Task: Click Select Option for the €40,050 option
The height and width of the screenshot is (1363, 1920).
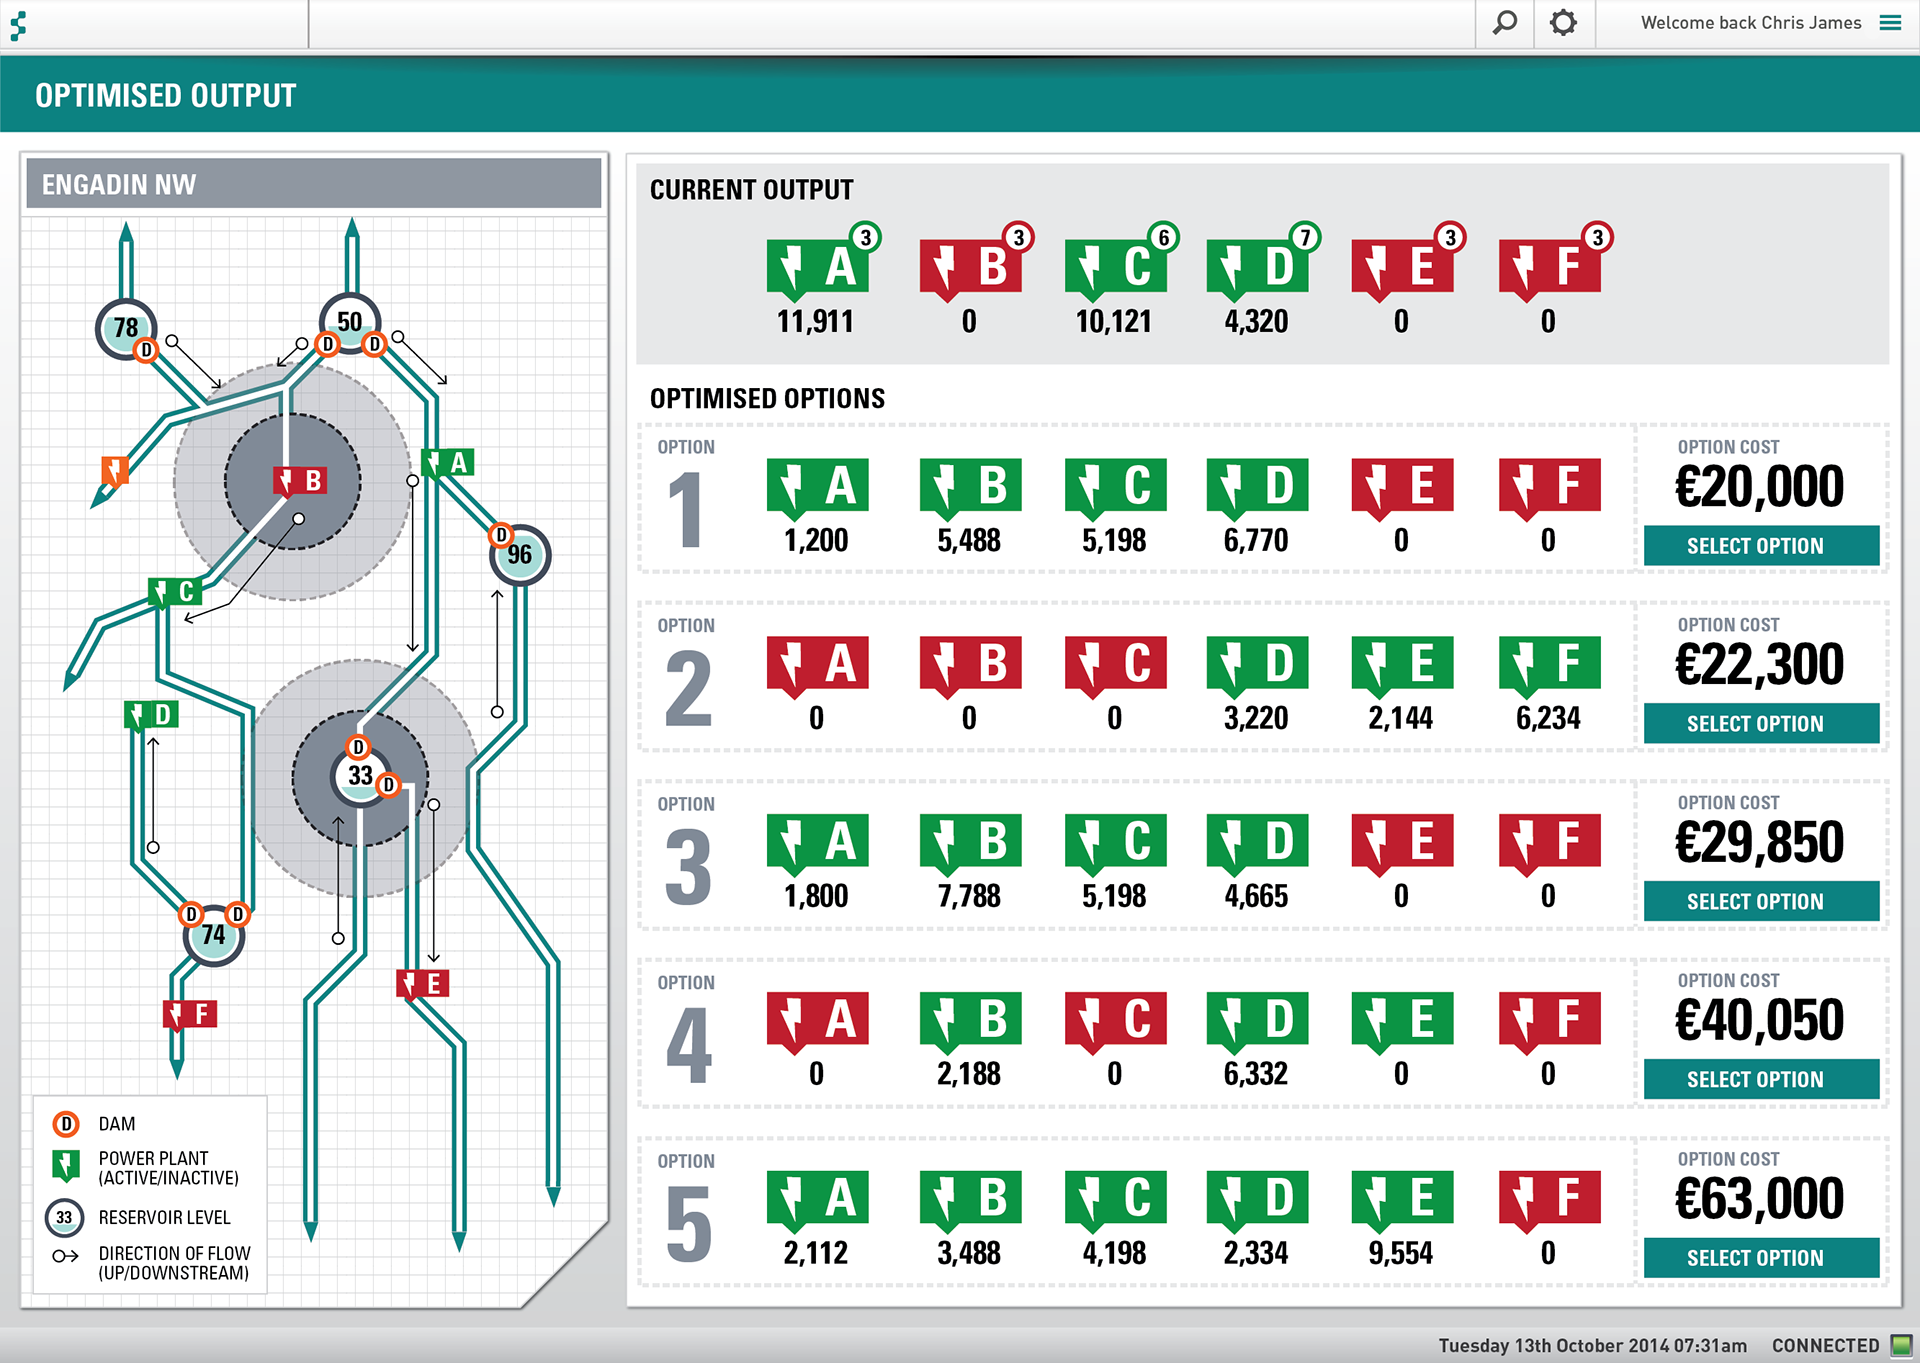Action: (x=1760, y=1079)
